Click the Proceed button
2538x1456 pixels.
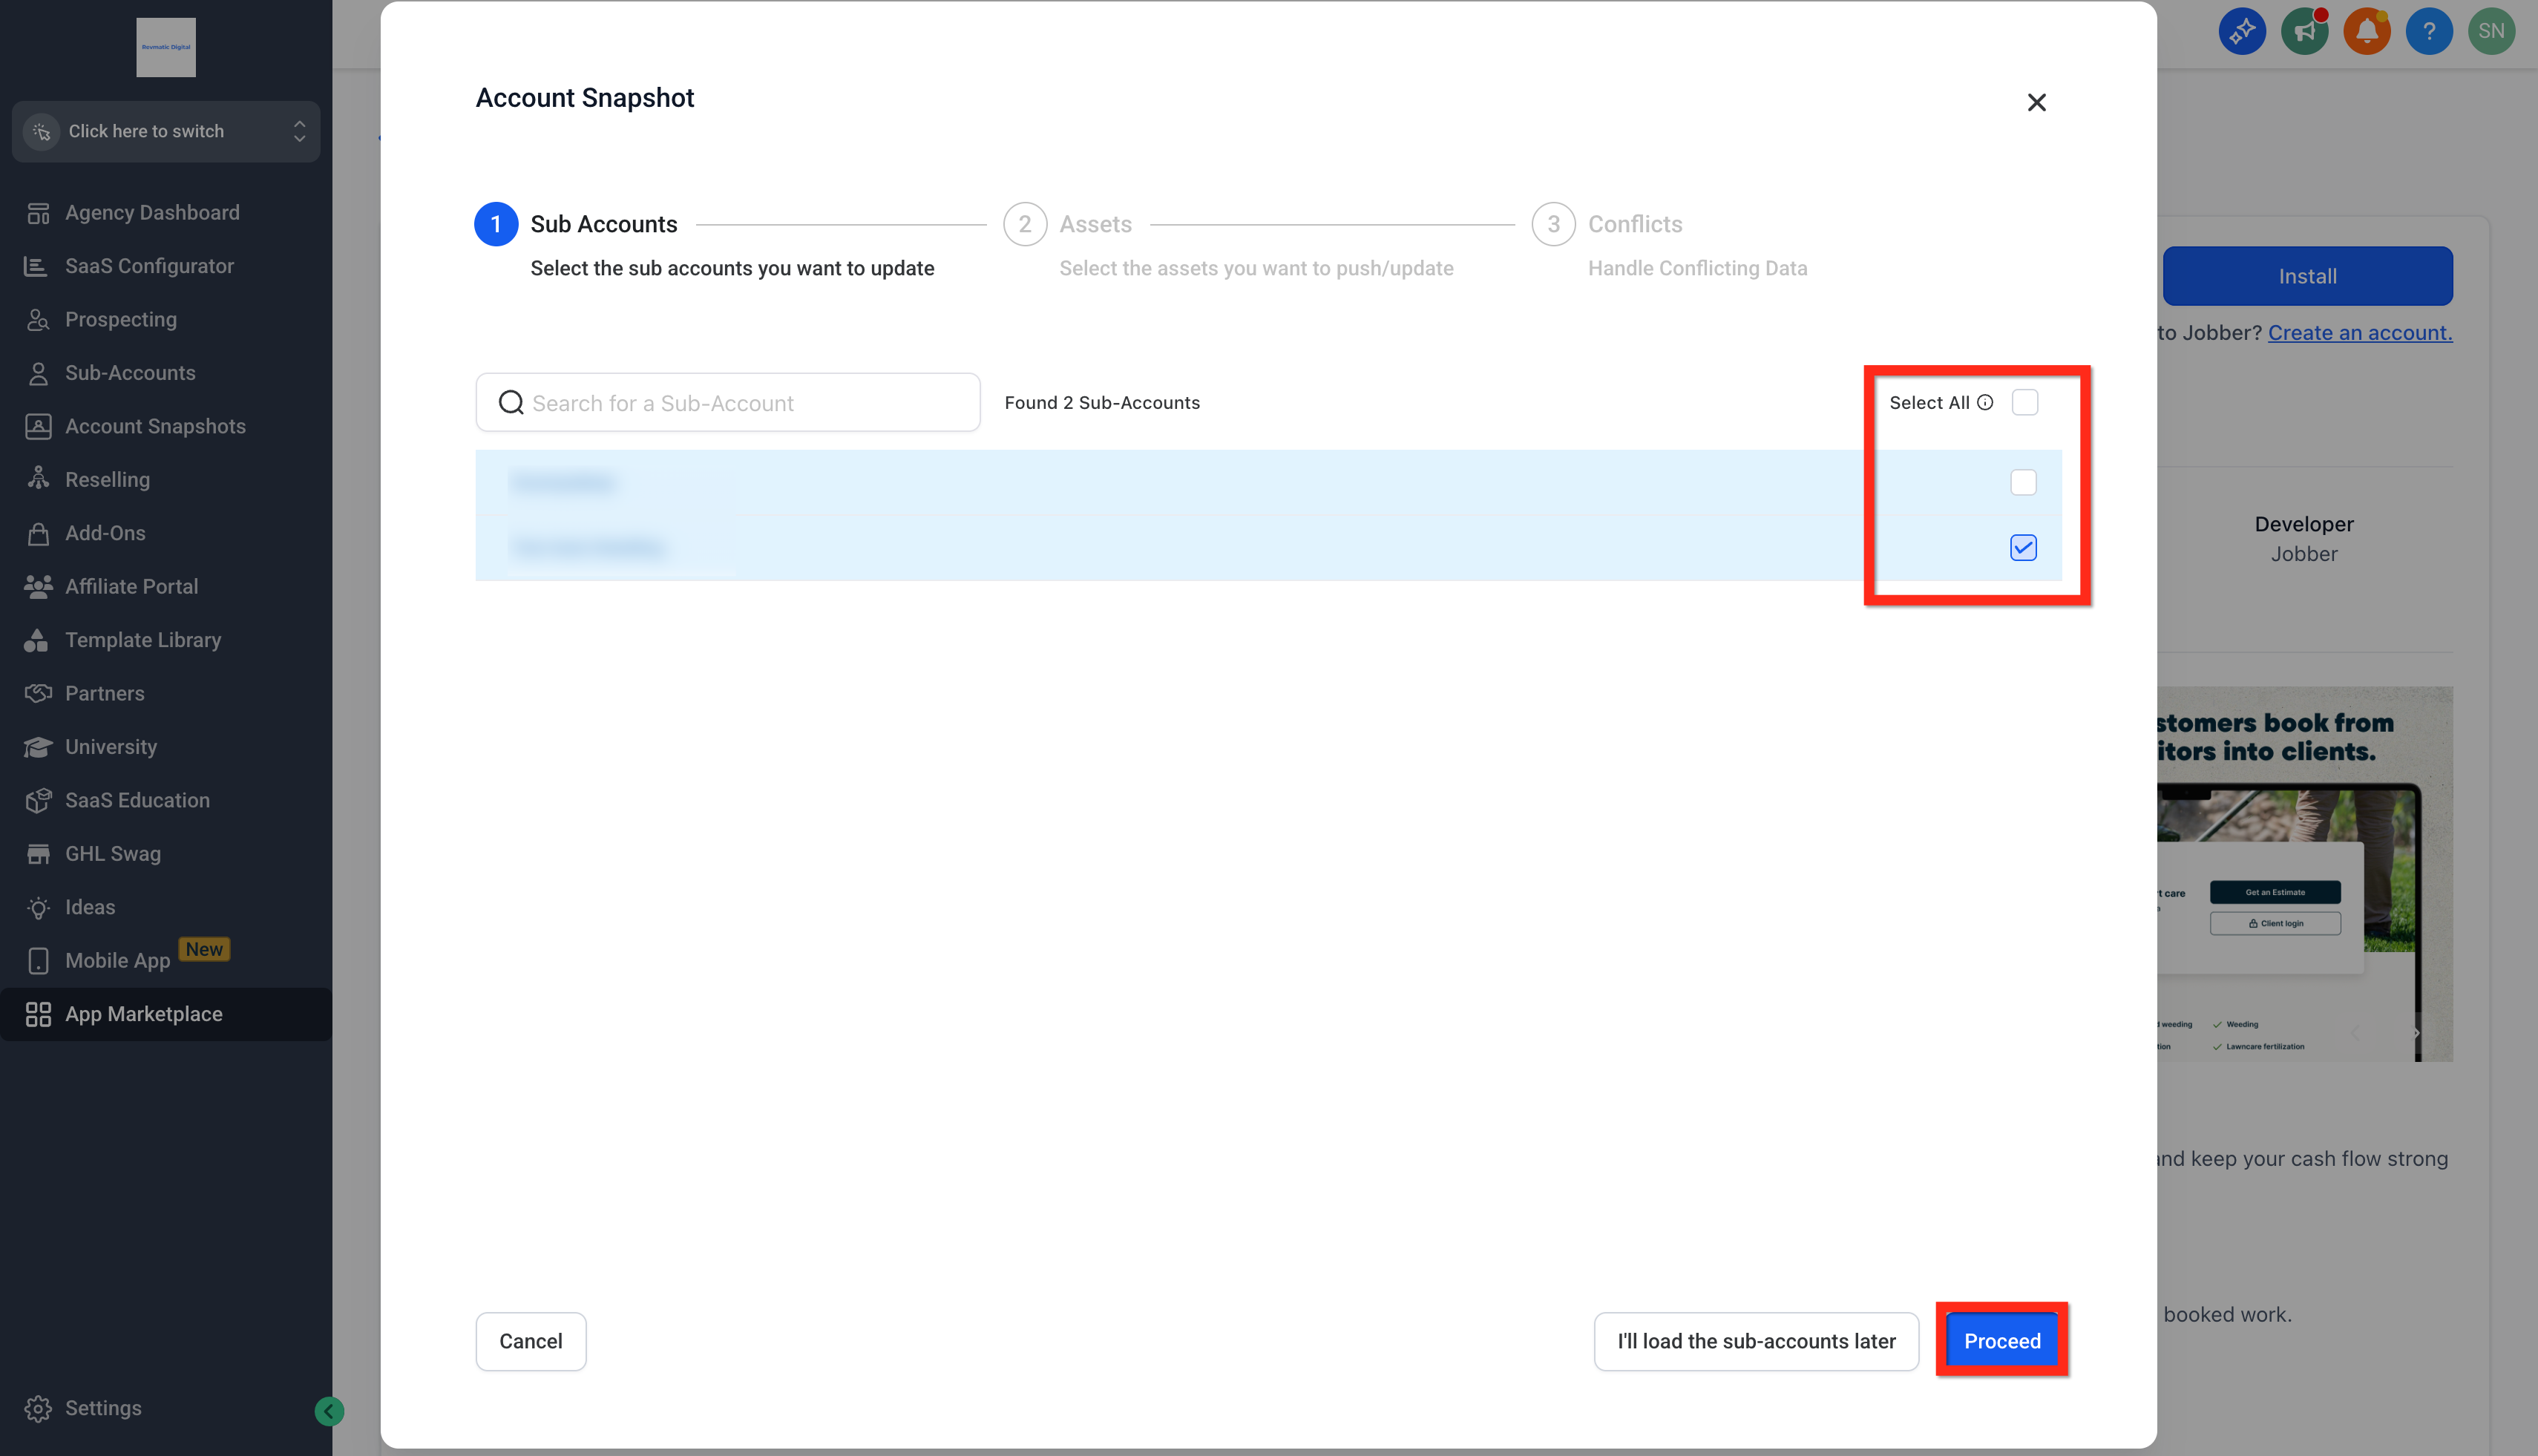click(x=2002, y=1341)
